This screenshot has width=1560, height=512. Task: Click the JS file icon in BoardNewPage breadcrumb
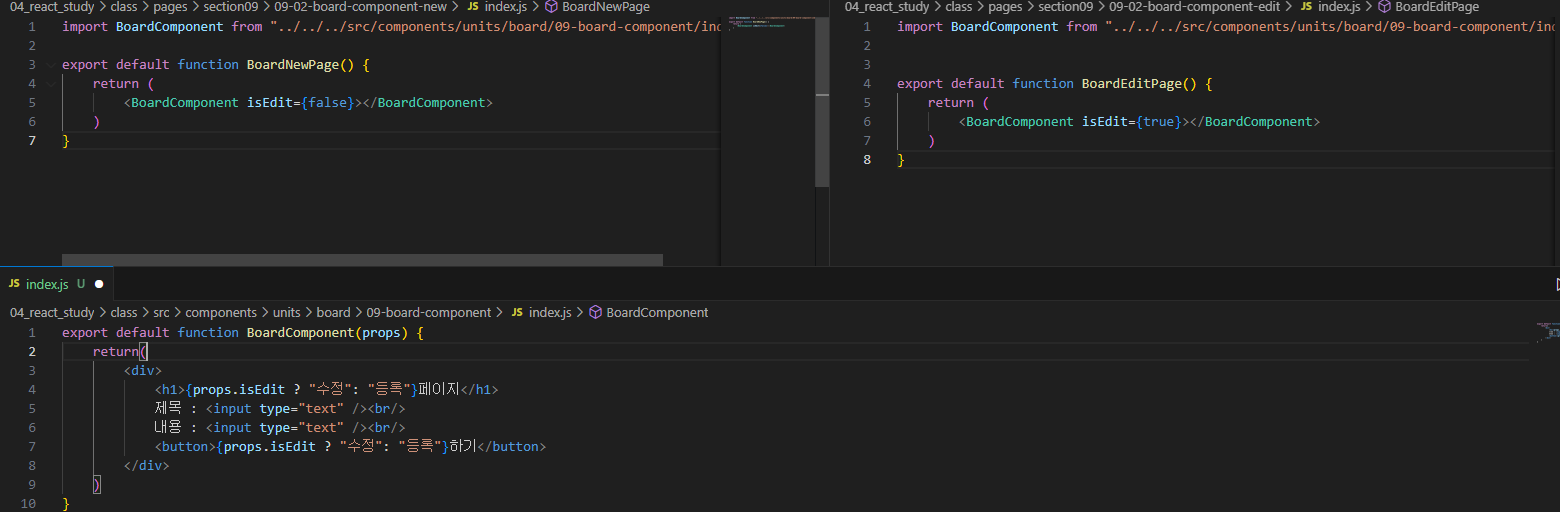coord(473,7)
